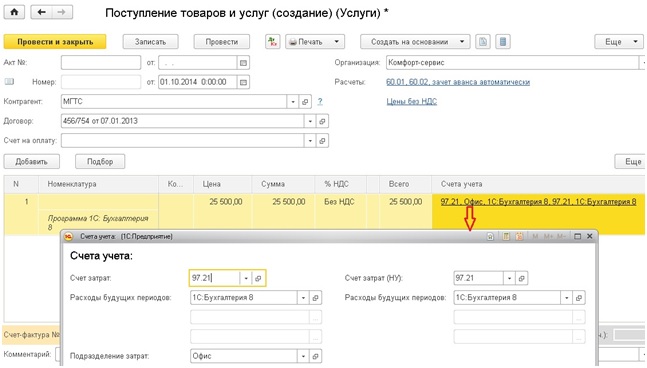Open the Цены без НДС link

pos(411,101)
